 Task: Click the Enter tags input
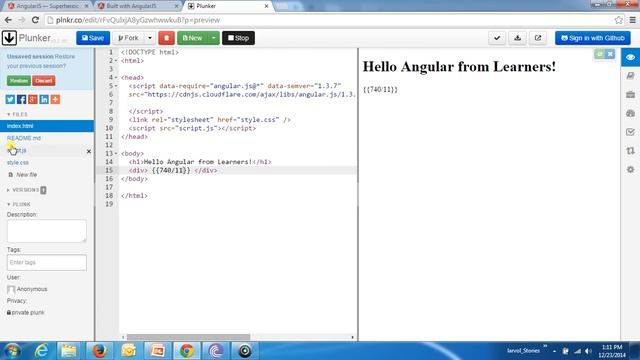pos(47,262)
